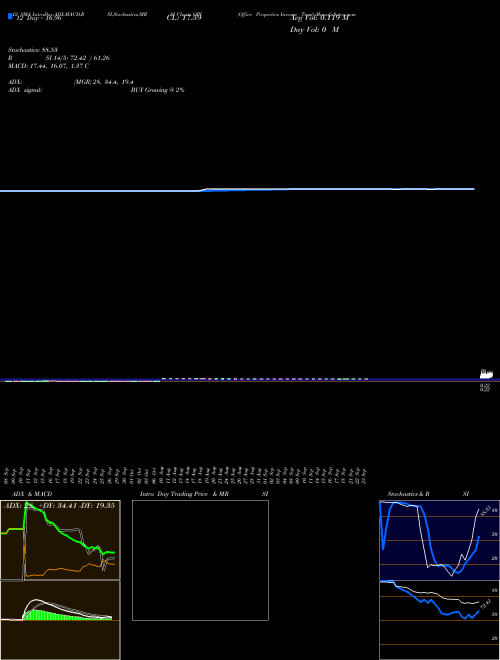Screen dimensions: 500x660
Task: Click the 'MACD: 17.44, 16.07, 1.37 C' line
Action: point(48,66)
